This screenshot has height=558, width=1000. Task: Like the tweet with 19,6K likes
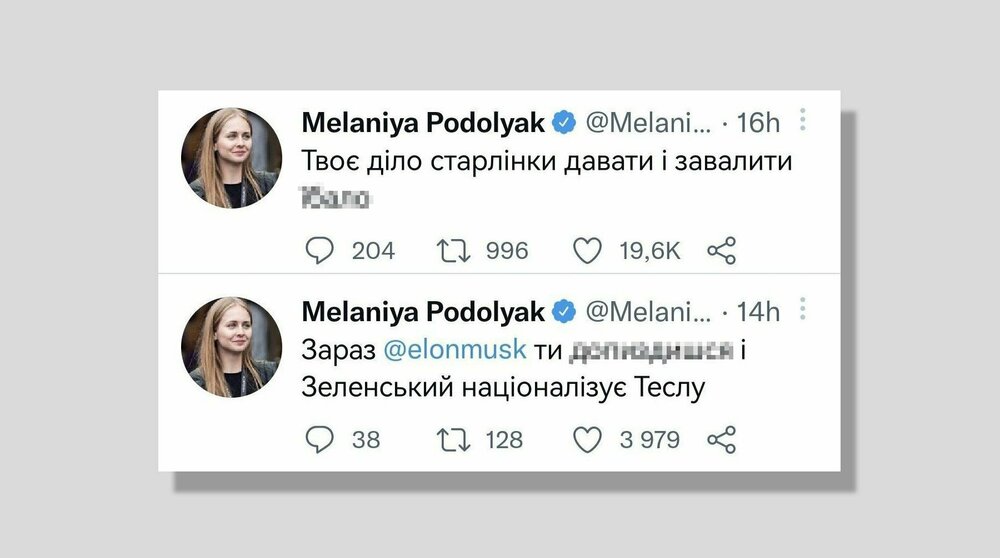coord(587,250)
